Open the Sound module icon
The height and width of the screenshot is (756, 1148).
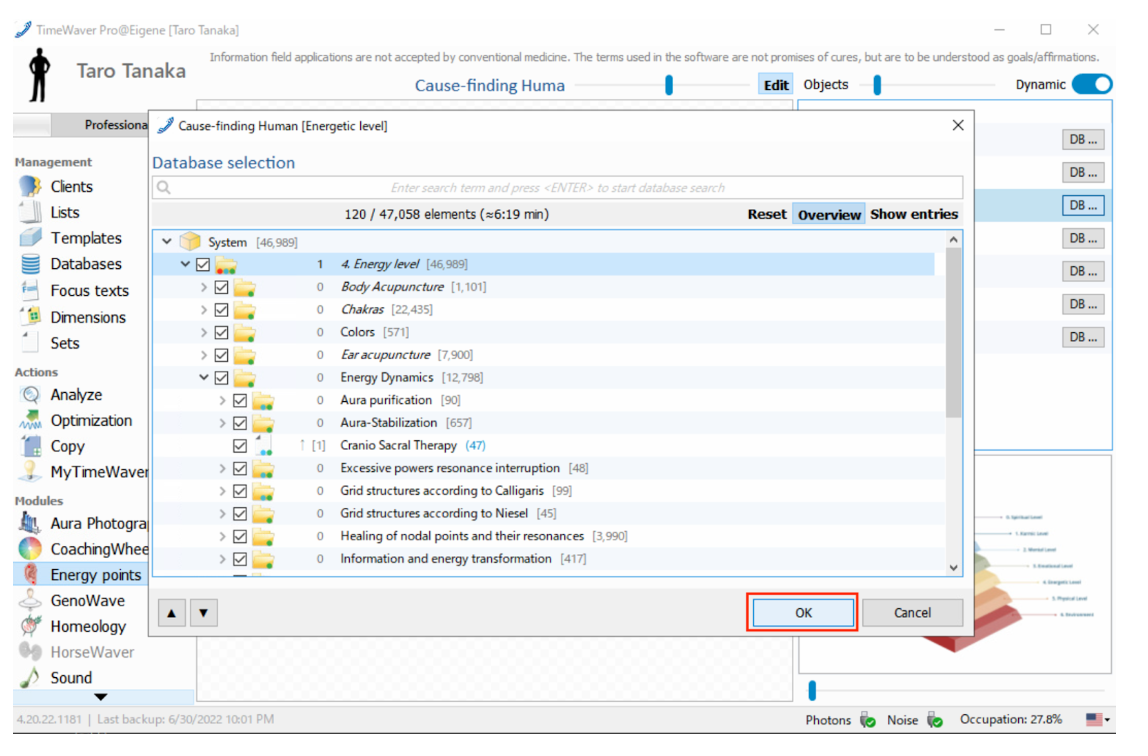pyautogui.click(x=31, y=678)
